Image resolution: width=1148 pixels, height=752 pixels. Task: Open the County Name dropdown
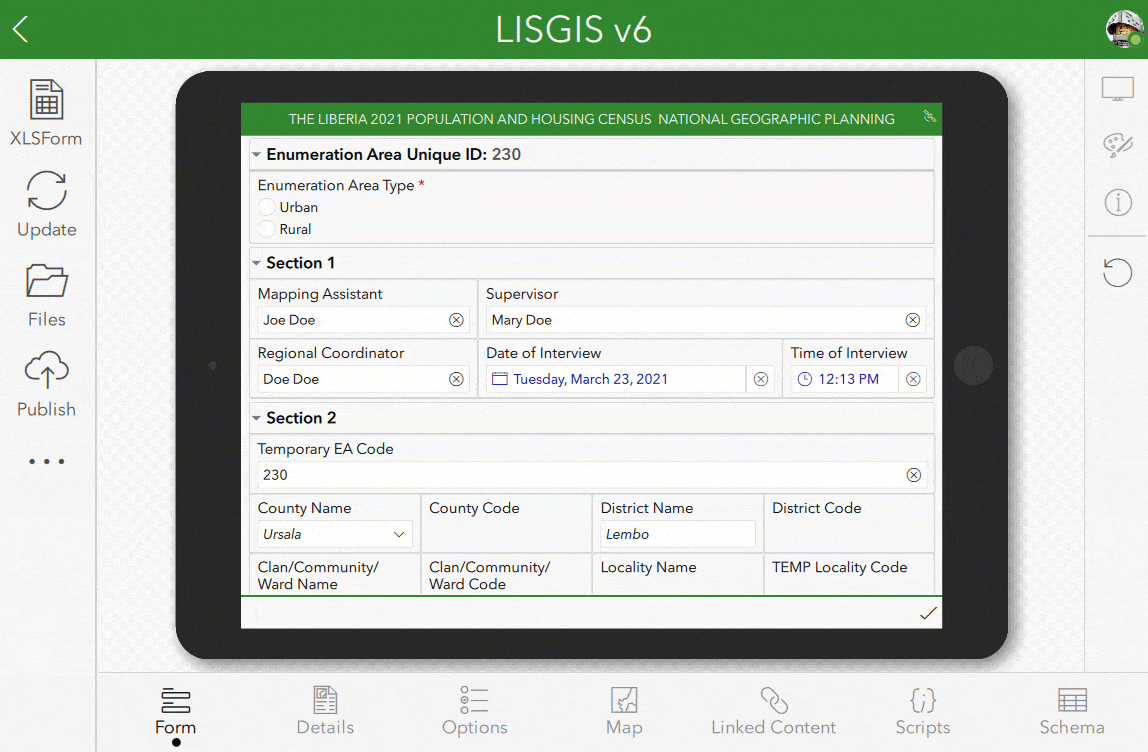(334, 535)
